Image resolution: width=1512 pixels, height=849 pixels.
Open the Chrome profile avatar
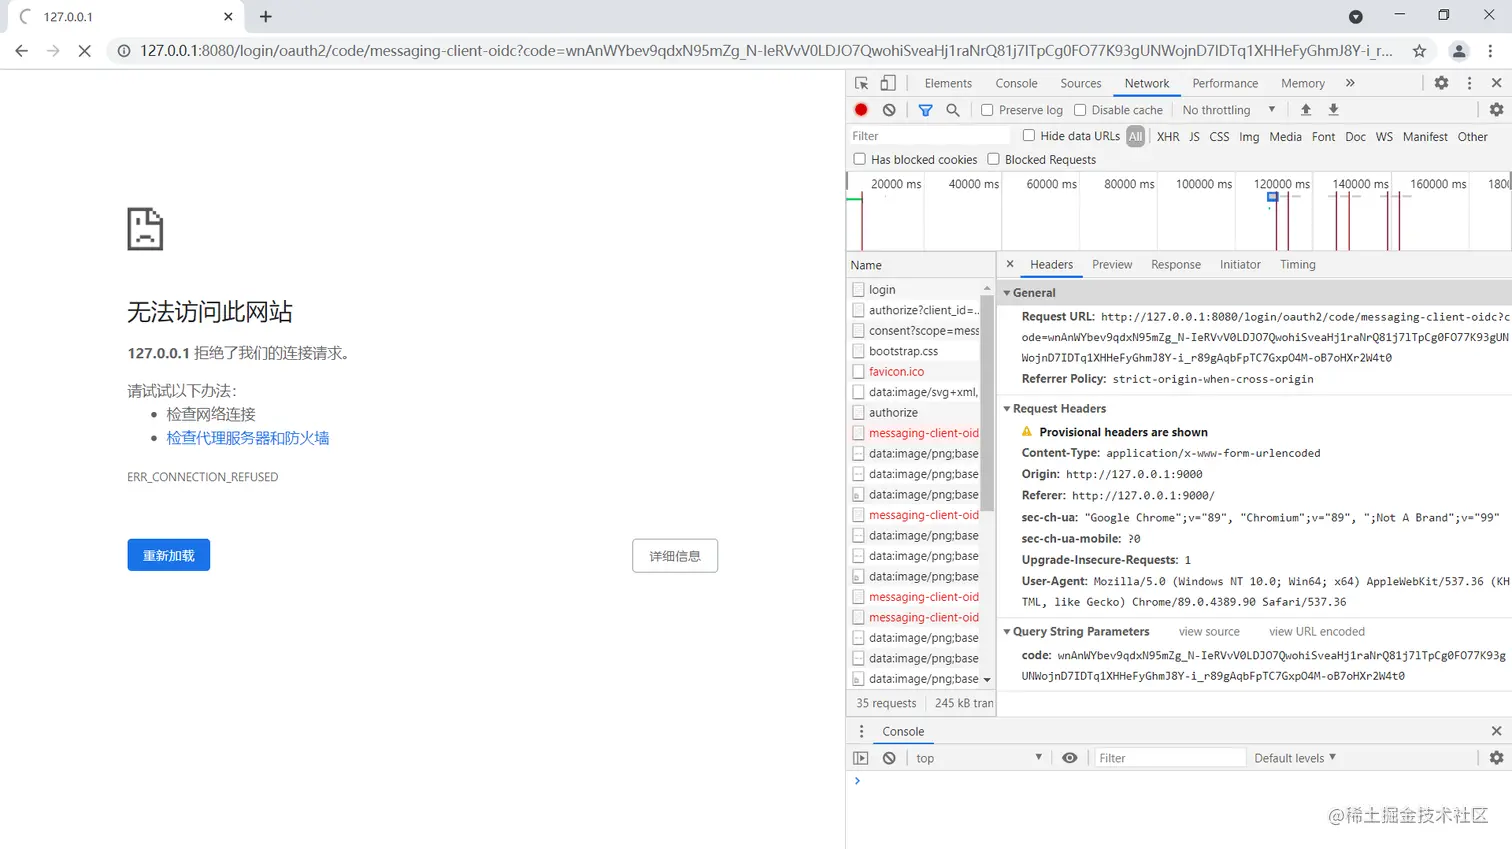pyautogui.click(x=1459, y=51)
